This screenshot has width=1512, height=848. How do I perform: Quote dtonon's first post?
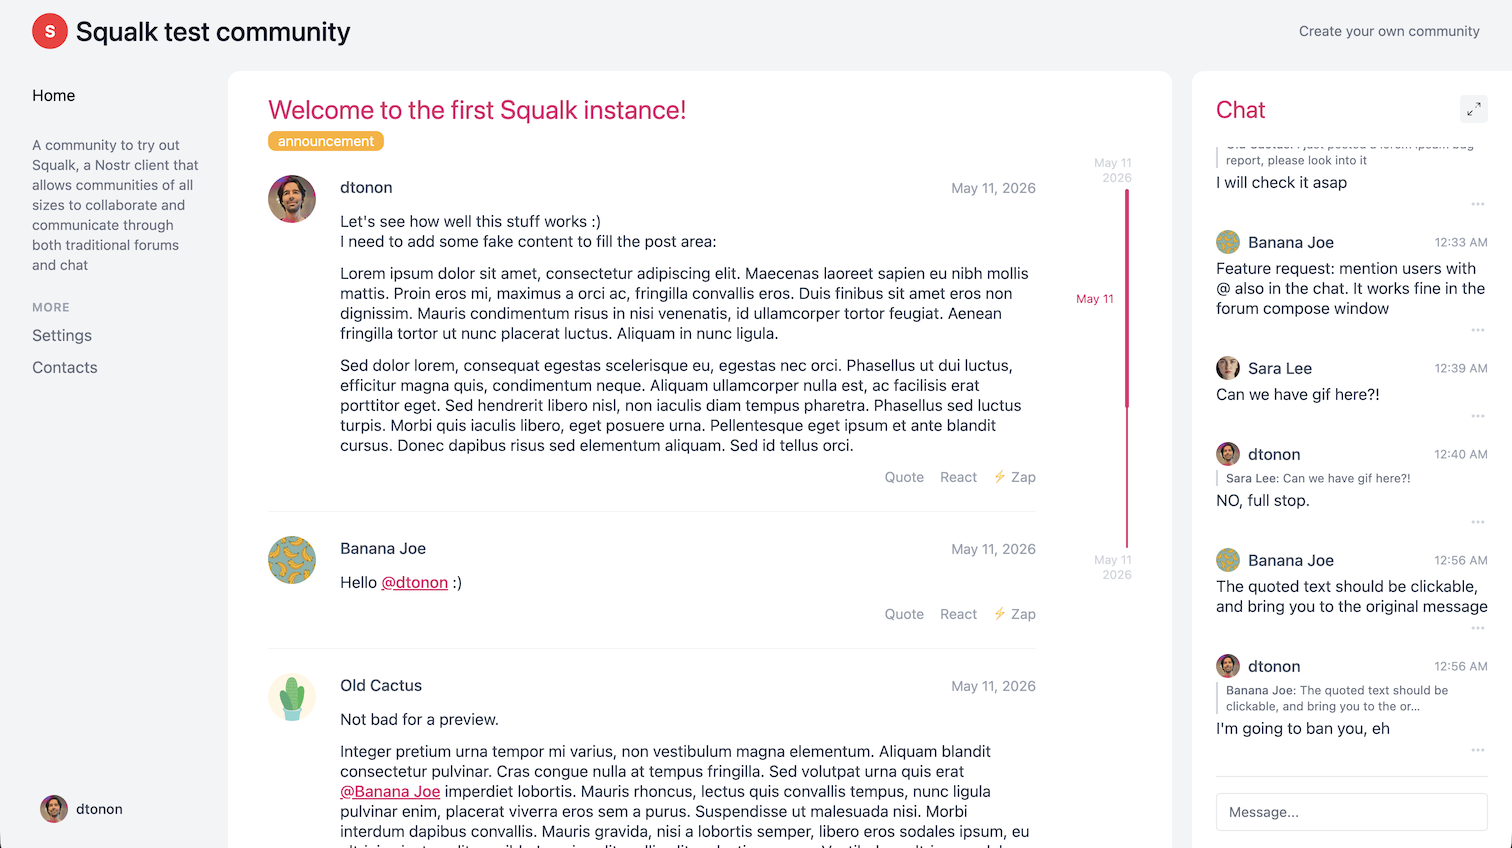(904, 477)
